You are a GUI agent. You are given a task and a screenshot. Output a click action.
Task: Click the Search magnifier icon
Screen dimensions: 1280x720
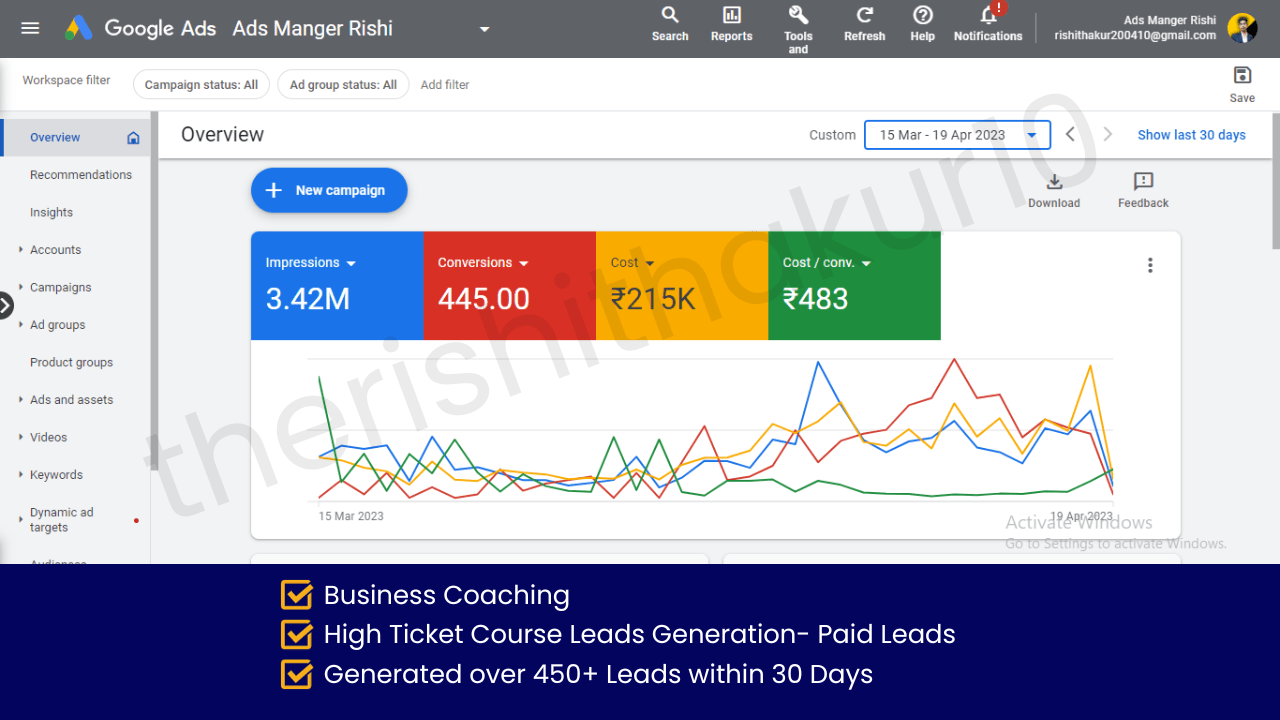[x=670, y=15]
